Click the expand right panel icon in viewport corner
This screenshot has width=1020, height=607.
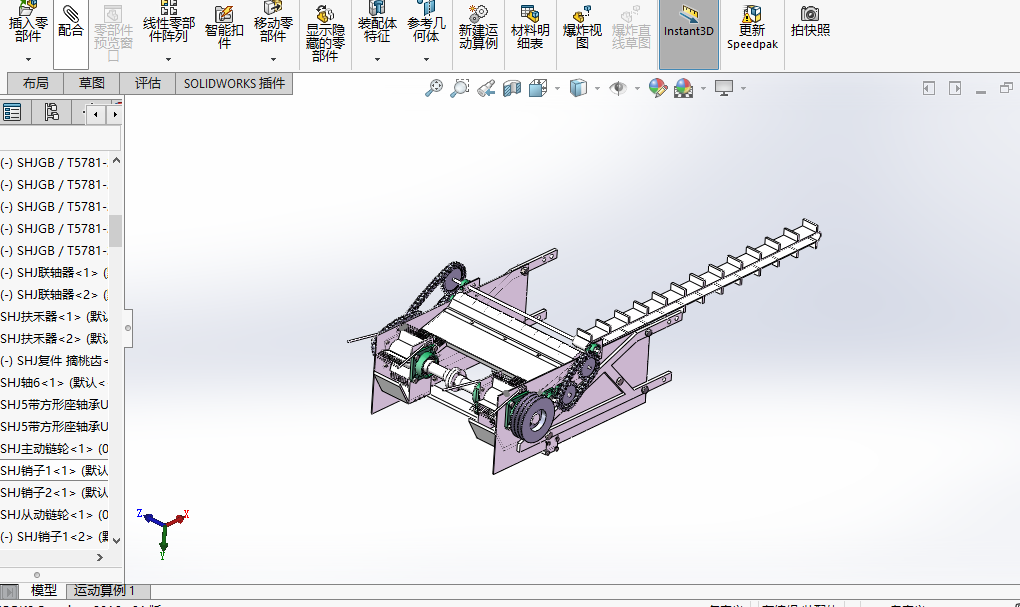click(955, 88)
